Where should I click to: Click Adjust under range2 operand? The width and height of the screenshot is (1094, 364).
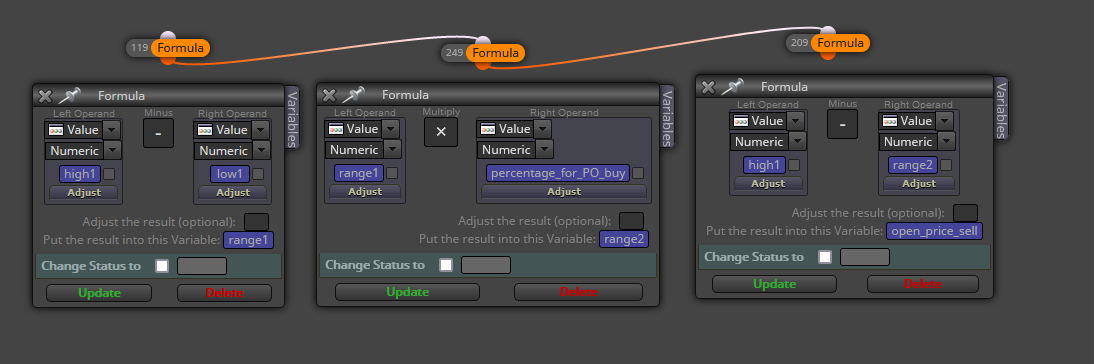[919, 183]
